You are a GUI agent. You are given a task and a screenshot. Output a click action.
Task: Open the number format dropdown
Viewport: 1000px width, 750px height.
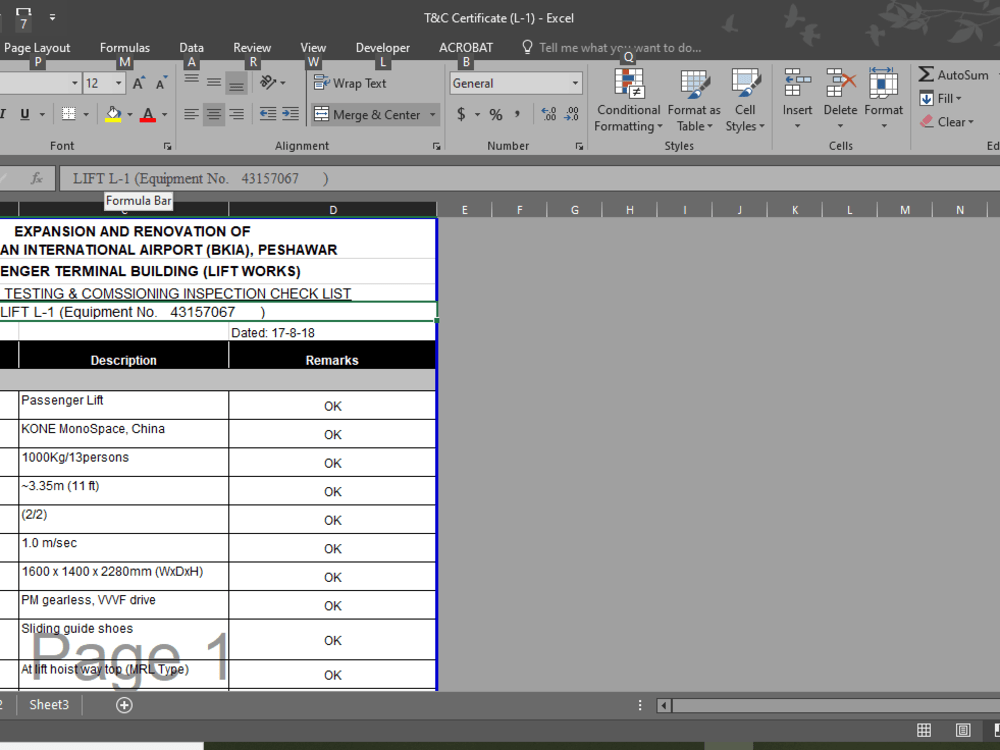pos(575,84)
